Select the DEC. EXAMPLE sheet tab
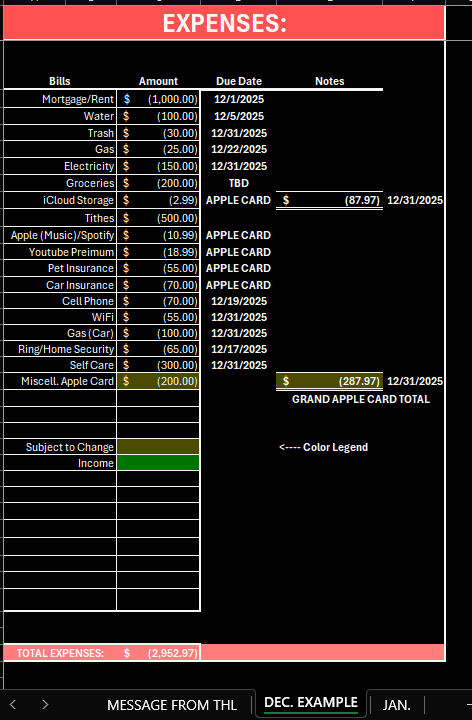 311,703
